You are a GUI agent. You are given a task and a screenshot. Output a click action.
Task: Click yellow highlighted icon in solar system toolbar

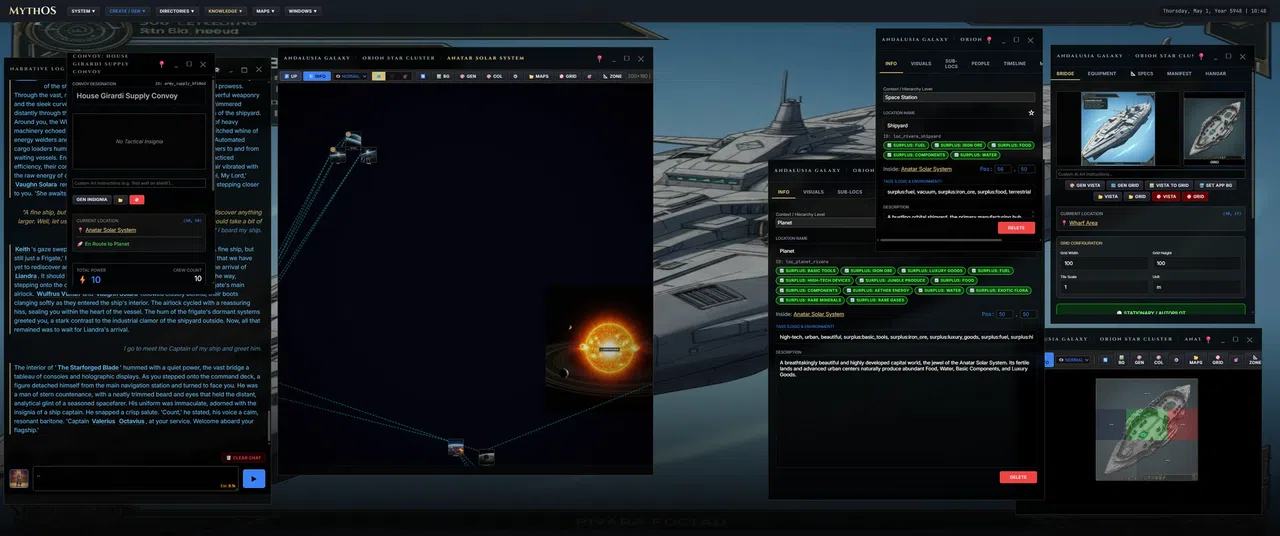pyautogui.click(x=379, y=76)
